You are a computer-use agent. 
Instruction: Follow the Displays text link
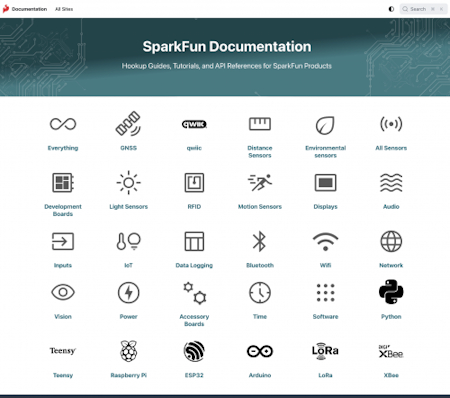pyautogui.click(x=326, y=207)
